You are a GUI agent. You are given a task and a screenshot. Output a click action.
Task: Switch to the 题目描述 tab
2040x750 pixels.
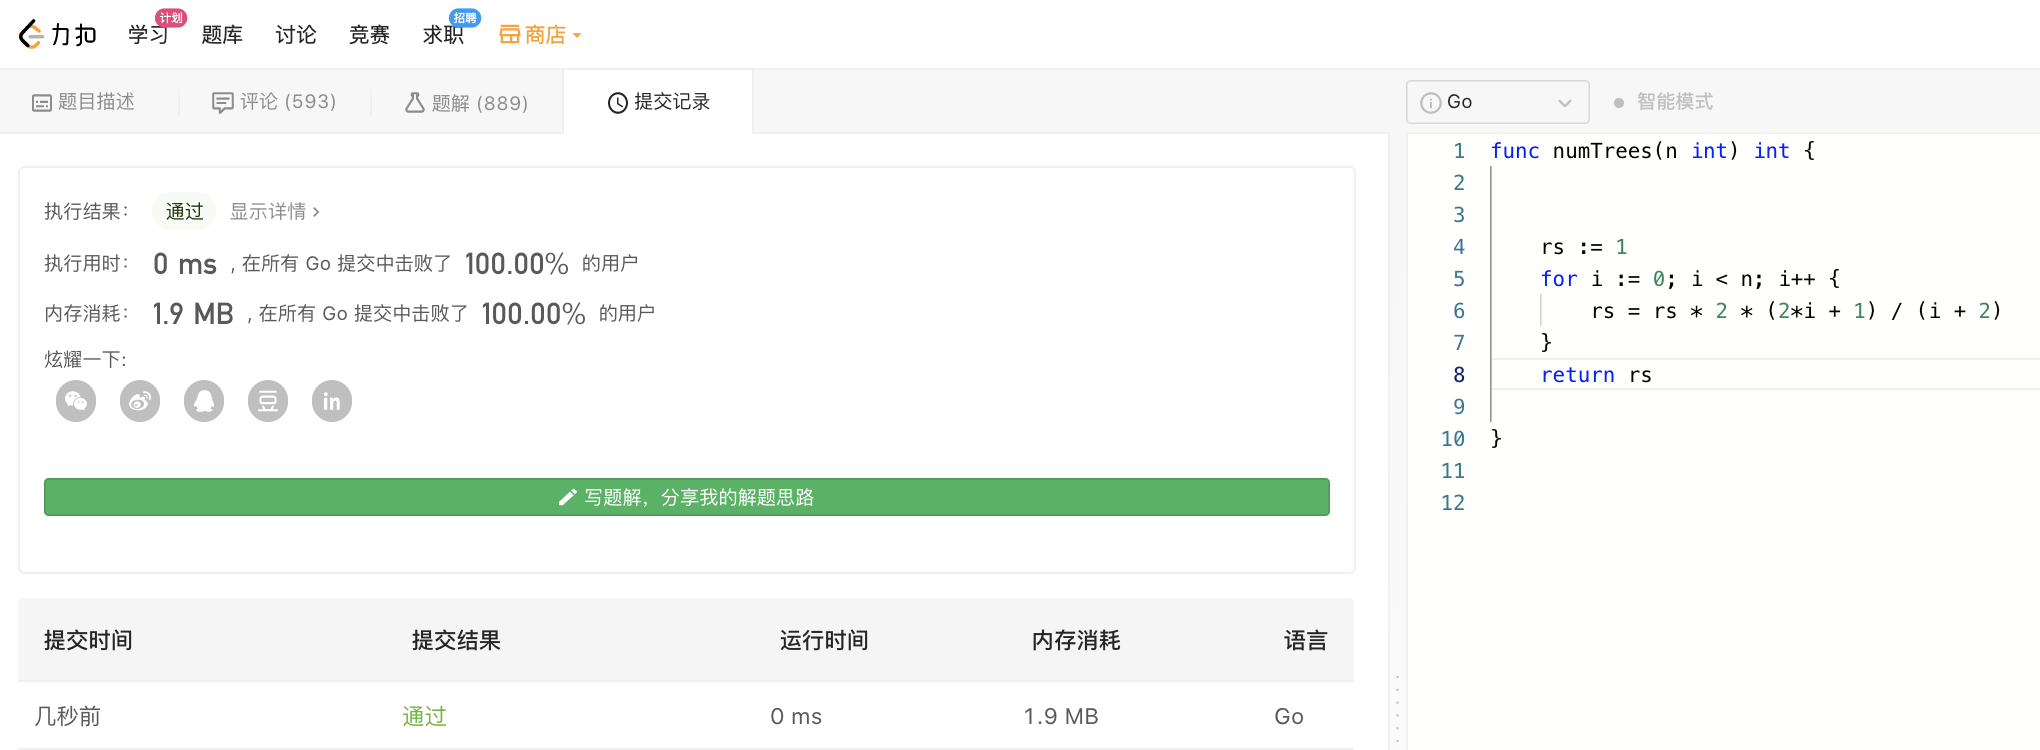pos(84,102)
